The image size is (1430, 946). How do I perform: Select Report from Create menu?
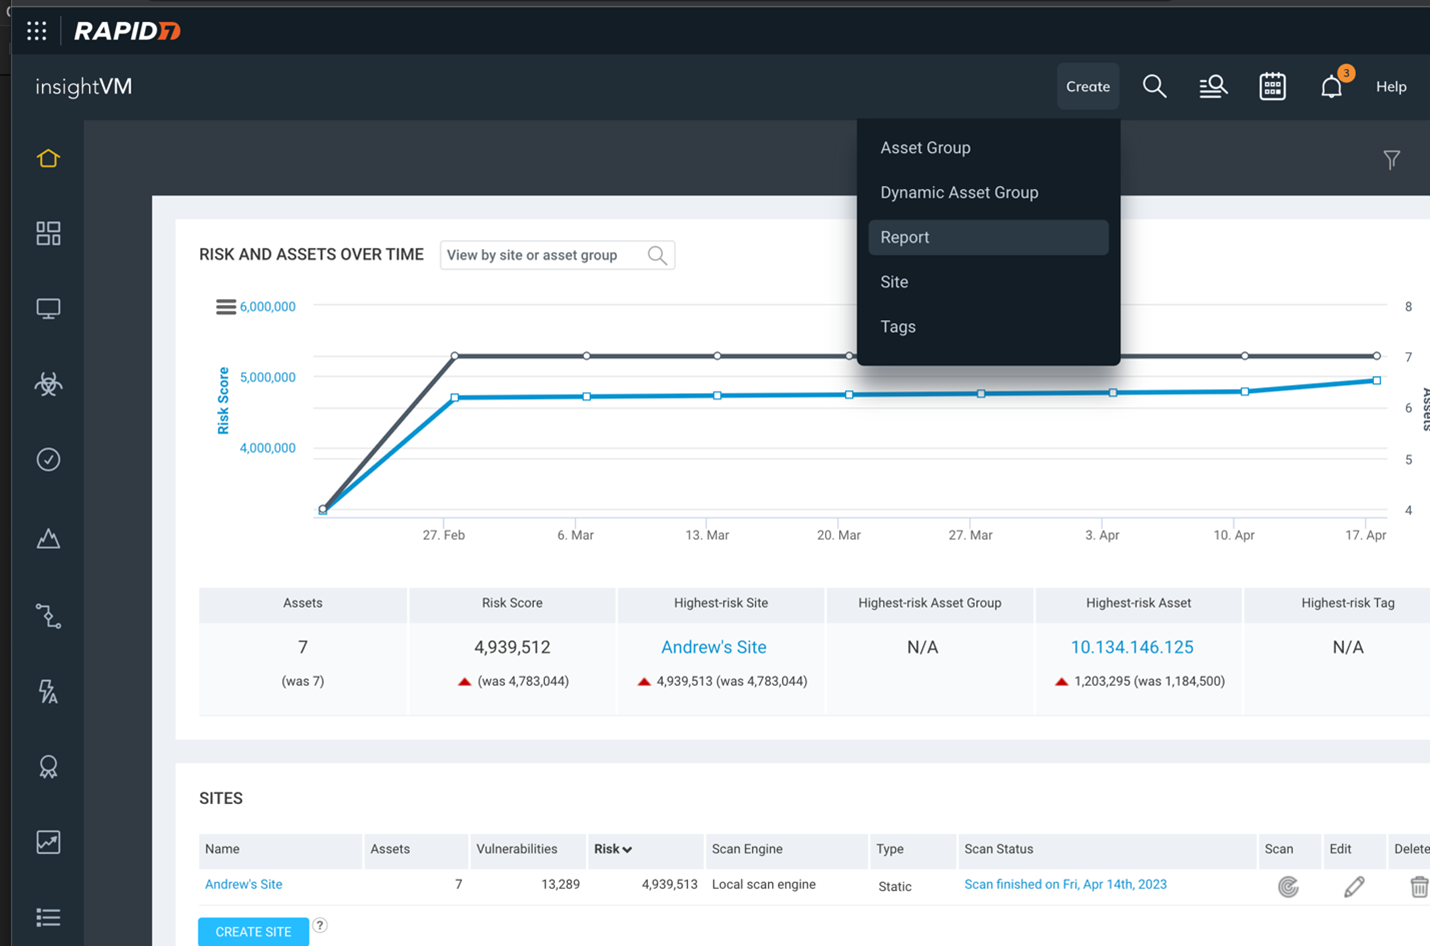point(904,237)
